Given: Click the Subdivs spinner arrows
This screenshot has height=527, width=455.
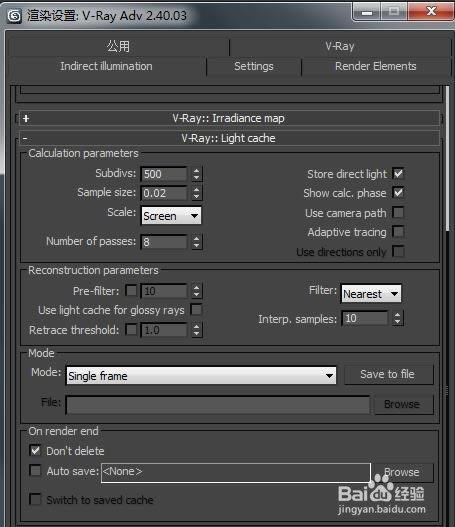Looking at the screenshot, I should coord(197,174).
